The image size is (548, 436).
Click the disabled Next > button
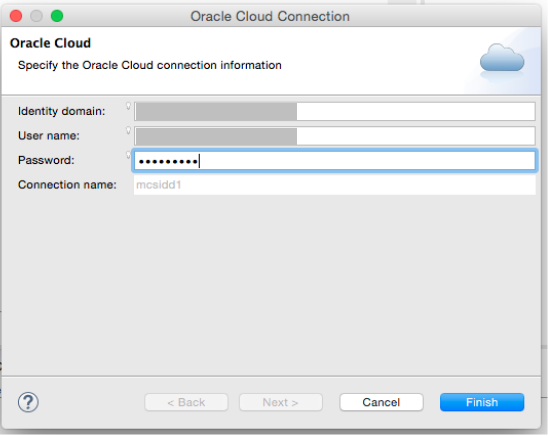pos(281,402)
